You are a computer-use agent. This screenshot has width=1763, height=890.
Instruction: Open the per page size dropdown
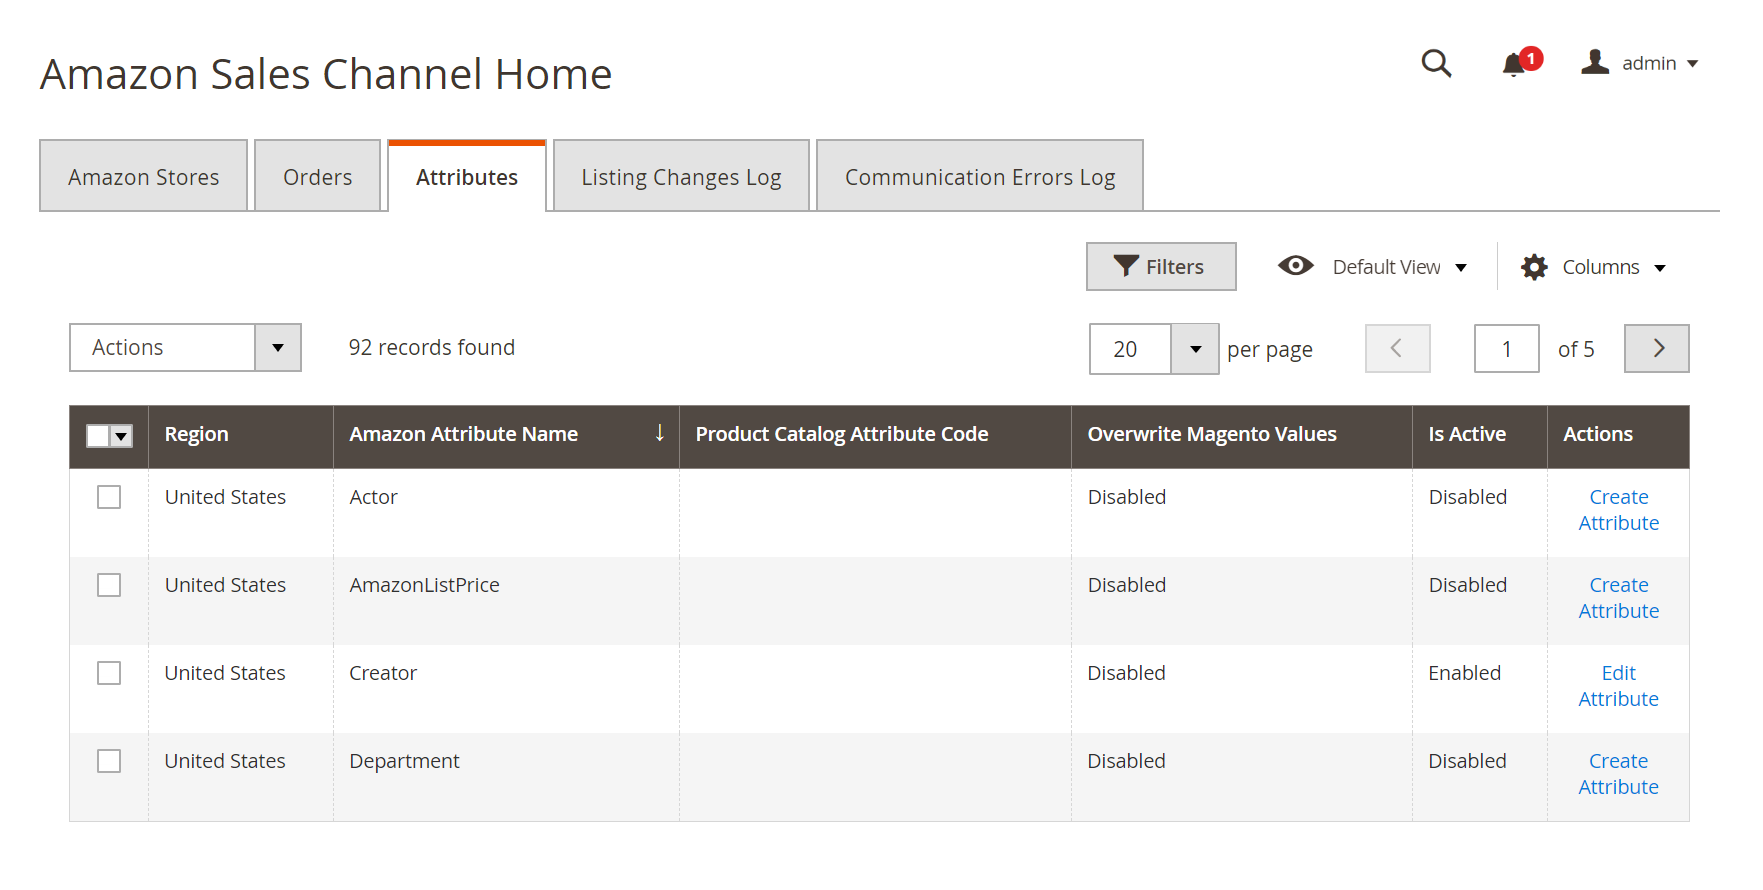pyautogui.click(x=1195, y=349)
